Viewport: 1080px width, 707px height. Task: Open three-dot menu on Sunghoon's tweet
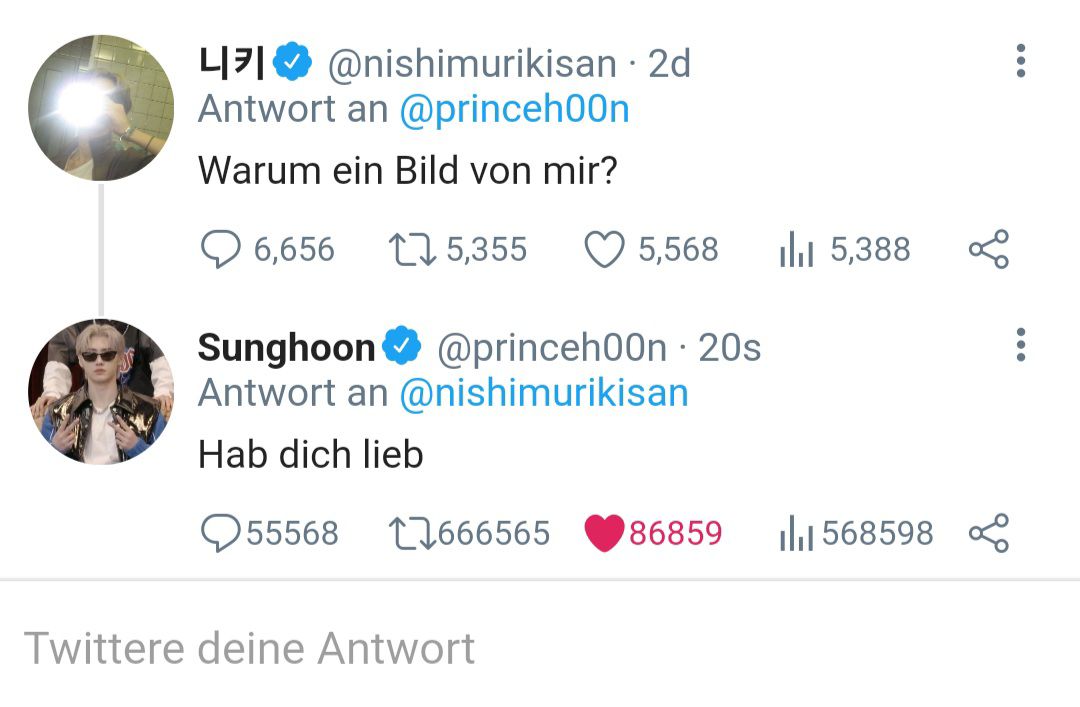click(1021, 345)
